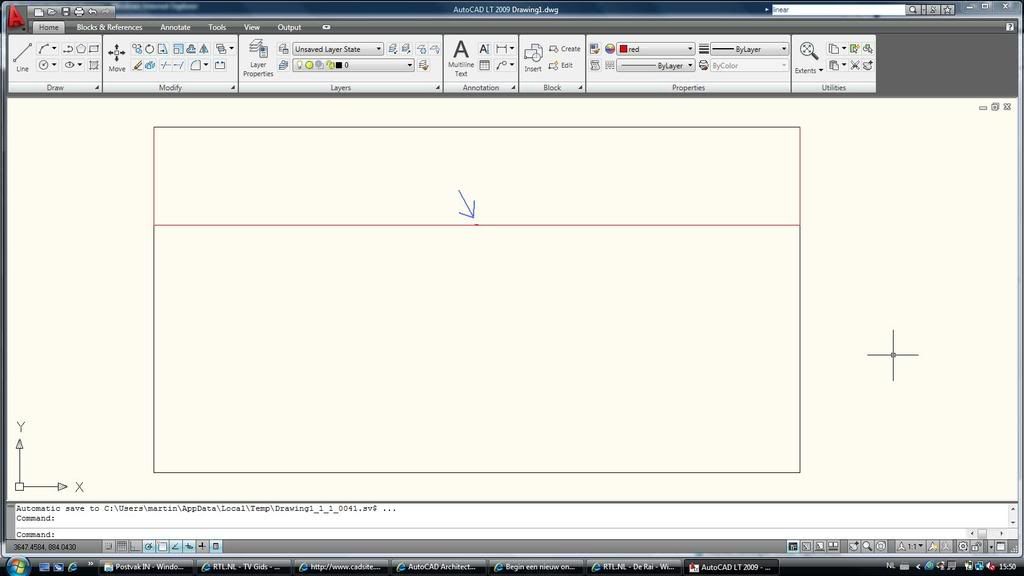Toggle Object Snap in status bar
The image size is (1024, 576).
tap(162, 547)
